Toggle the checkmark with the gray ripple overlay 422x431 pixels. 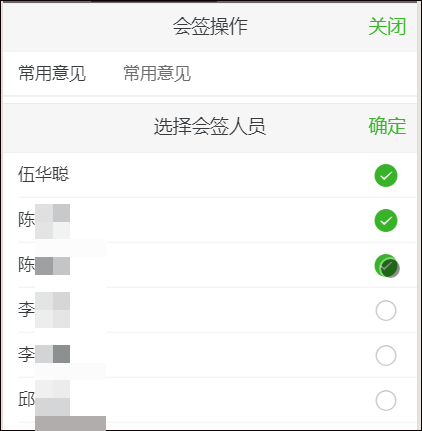[386, 266]
